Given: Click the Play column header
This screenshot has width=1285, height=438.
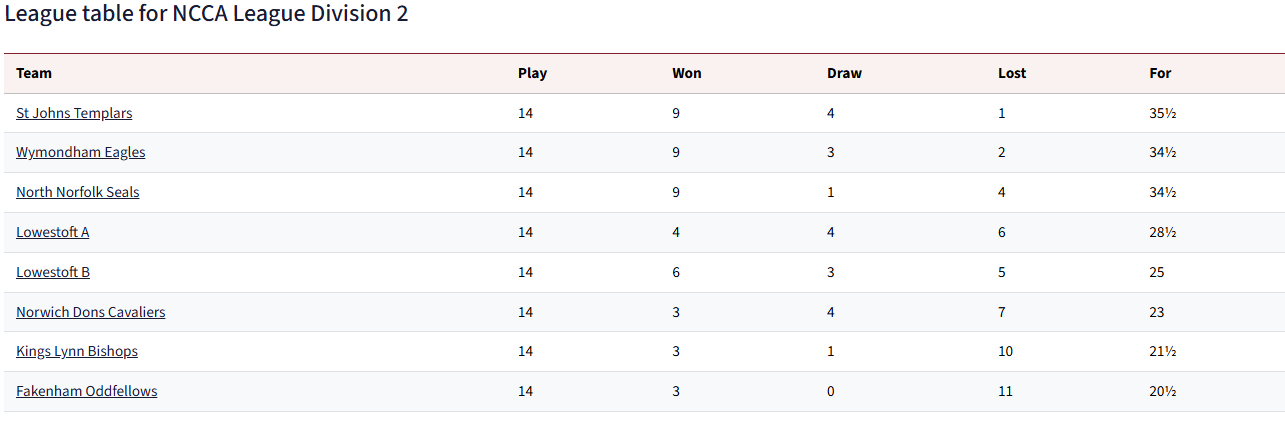Looking at the screenshot, I should coord(533,73).
